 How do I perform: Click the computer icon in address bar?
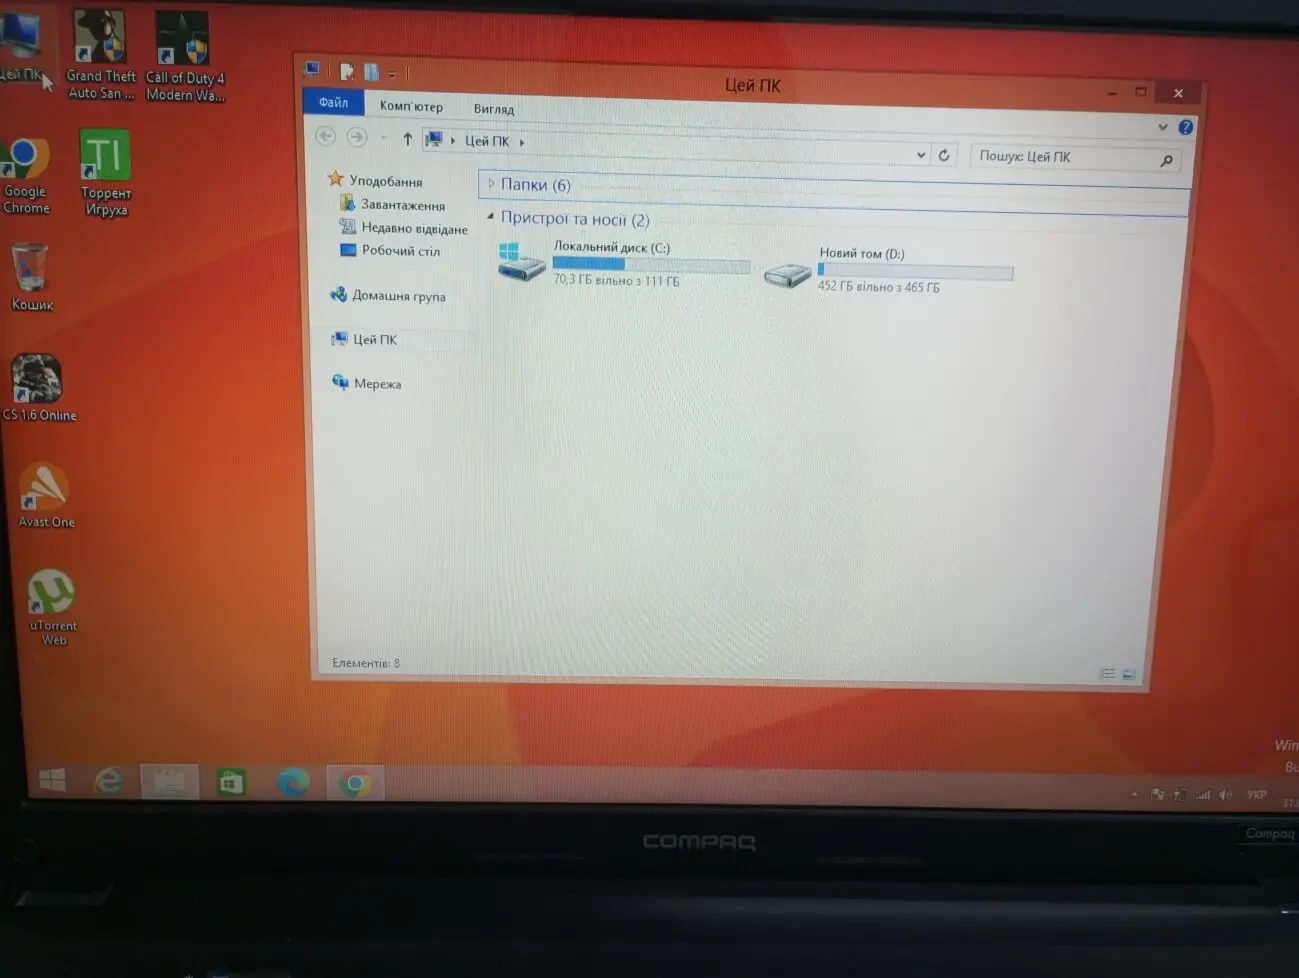(434, 139)
